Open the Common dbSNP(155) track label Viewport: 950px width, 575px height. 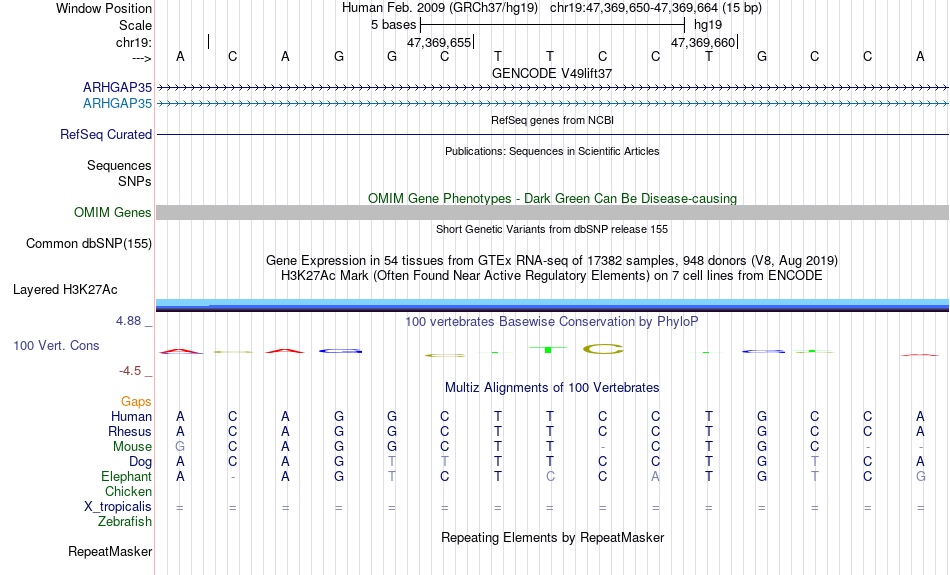click(89, 244)
